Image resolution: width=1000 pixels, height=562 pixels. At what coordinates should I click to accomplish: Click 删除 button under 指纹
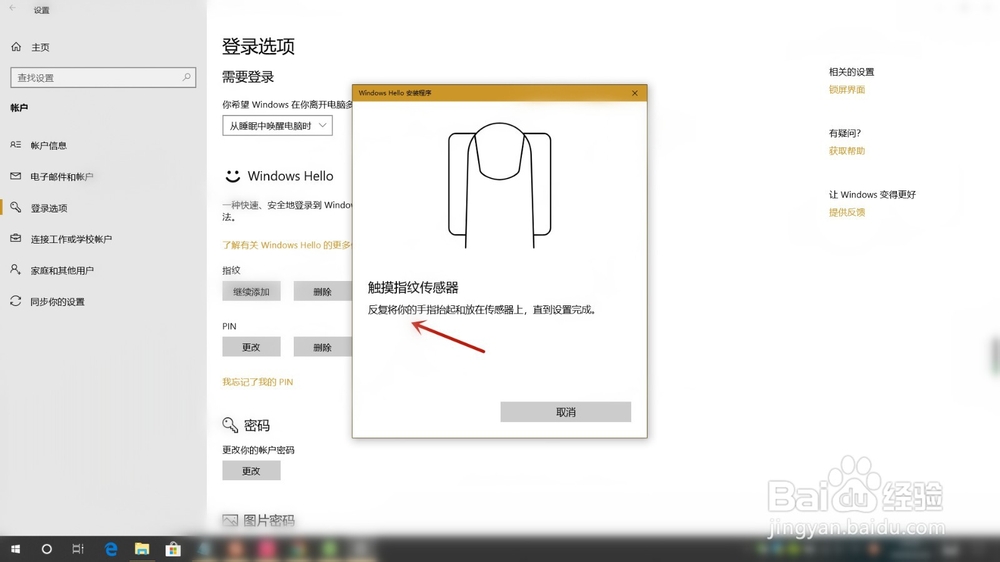coord(322,292)
